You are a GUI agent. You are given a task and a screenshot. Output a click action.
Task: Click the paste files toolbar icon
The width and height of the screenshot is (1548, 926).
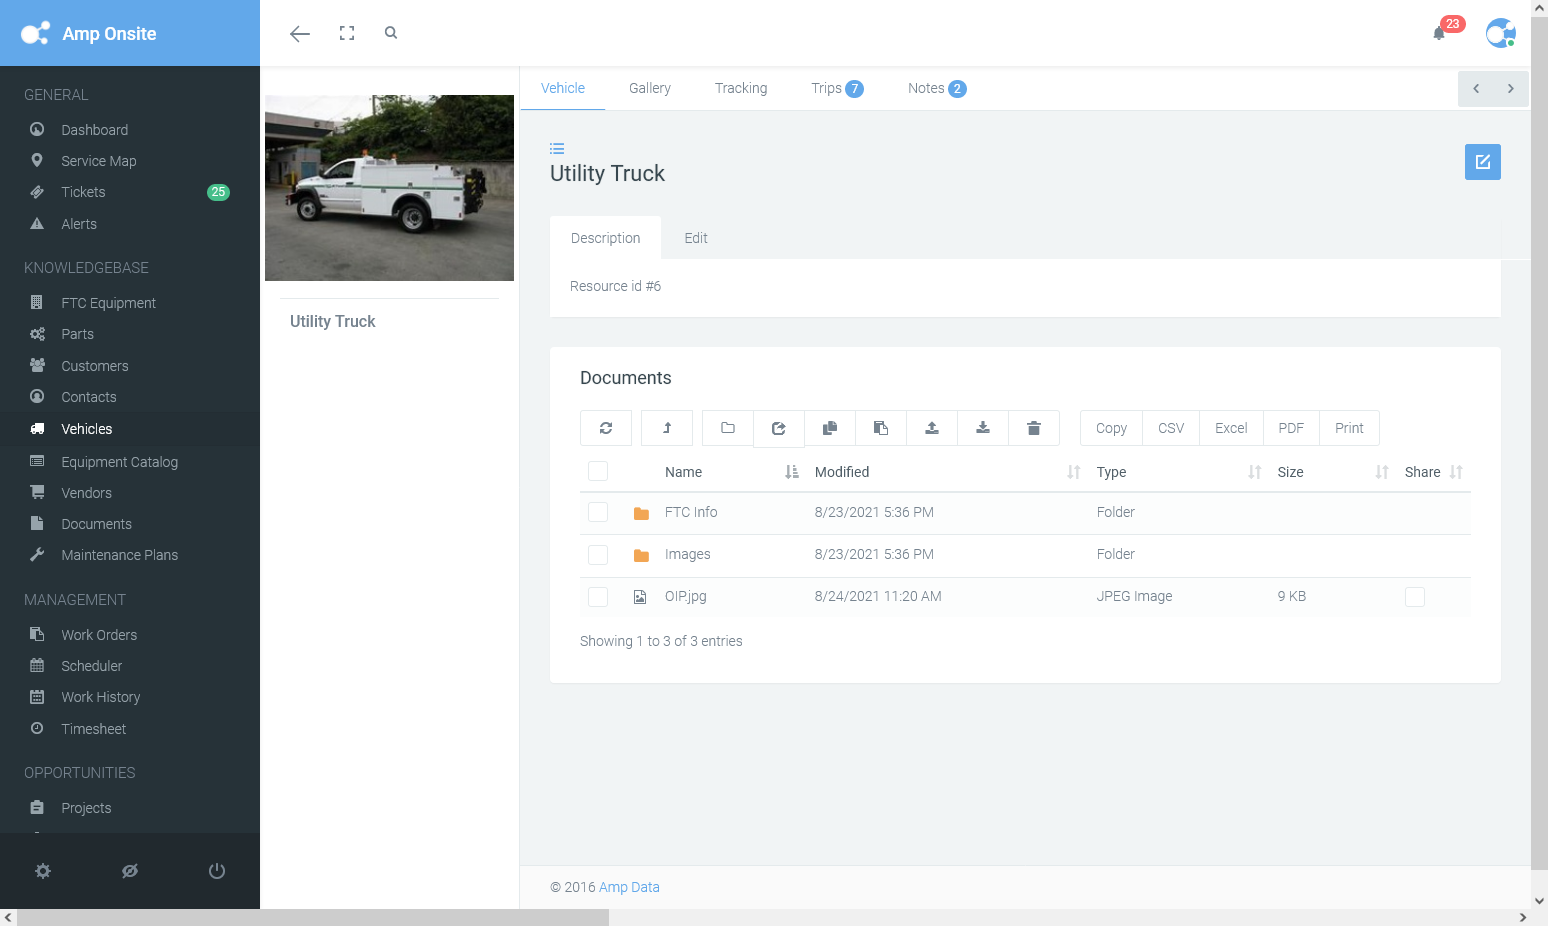tap(881, 428)
